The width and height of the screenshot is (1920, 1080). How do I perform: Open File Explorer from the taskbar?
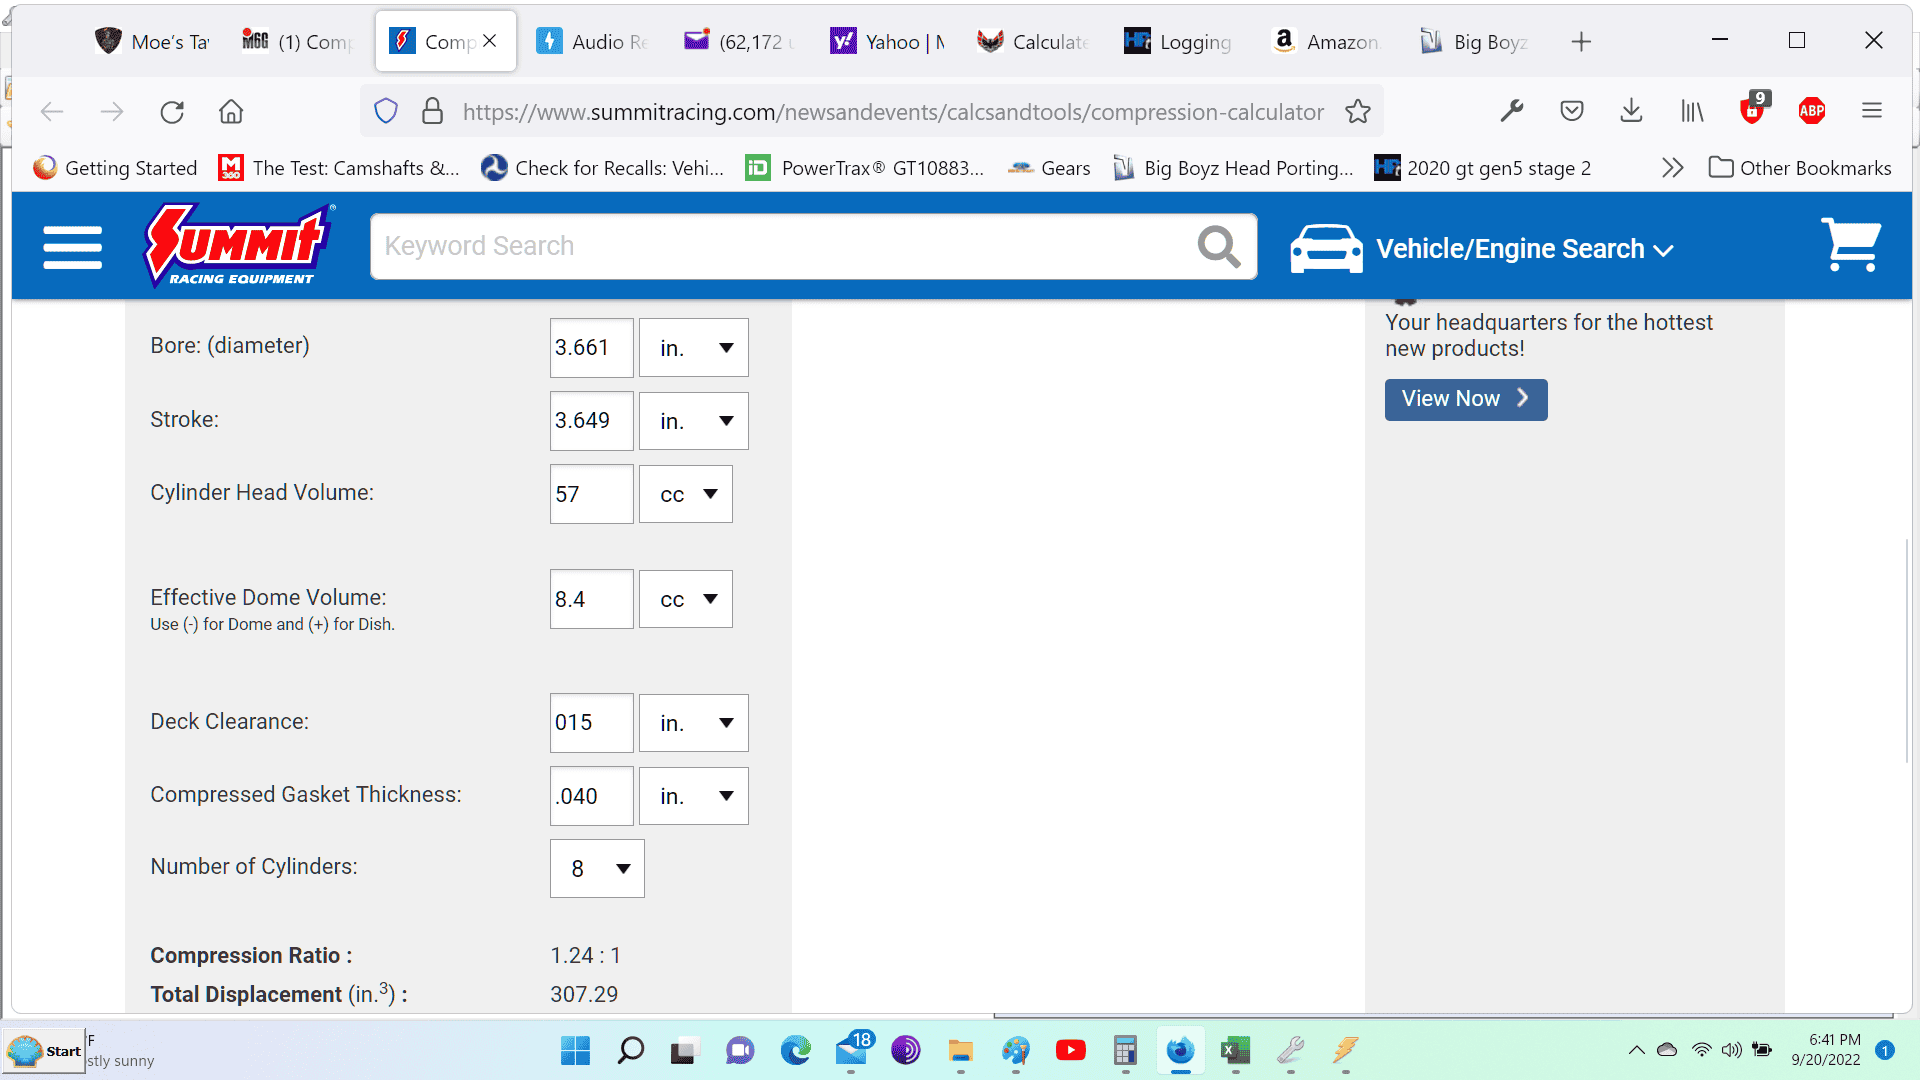coord(961,1050)
